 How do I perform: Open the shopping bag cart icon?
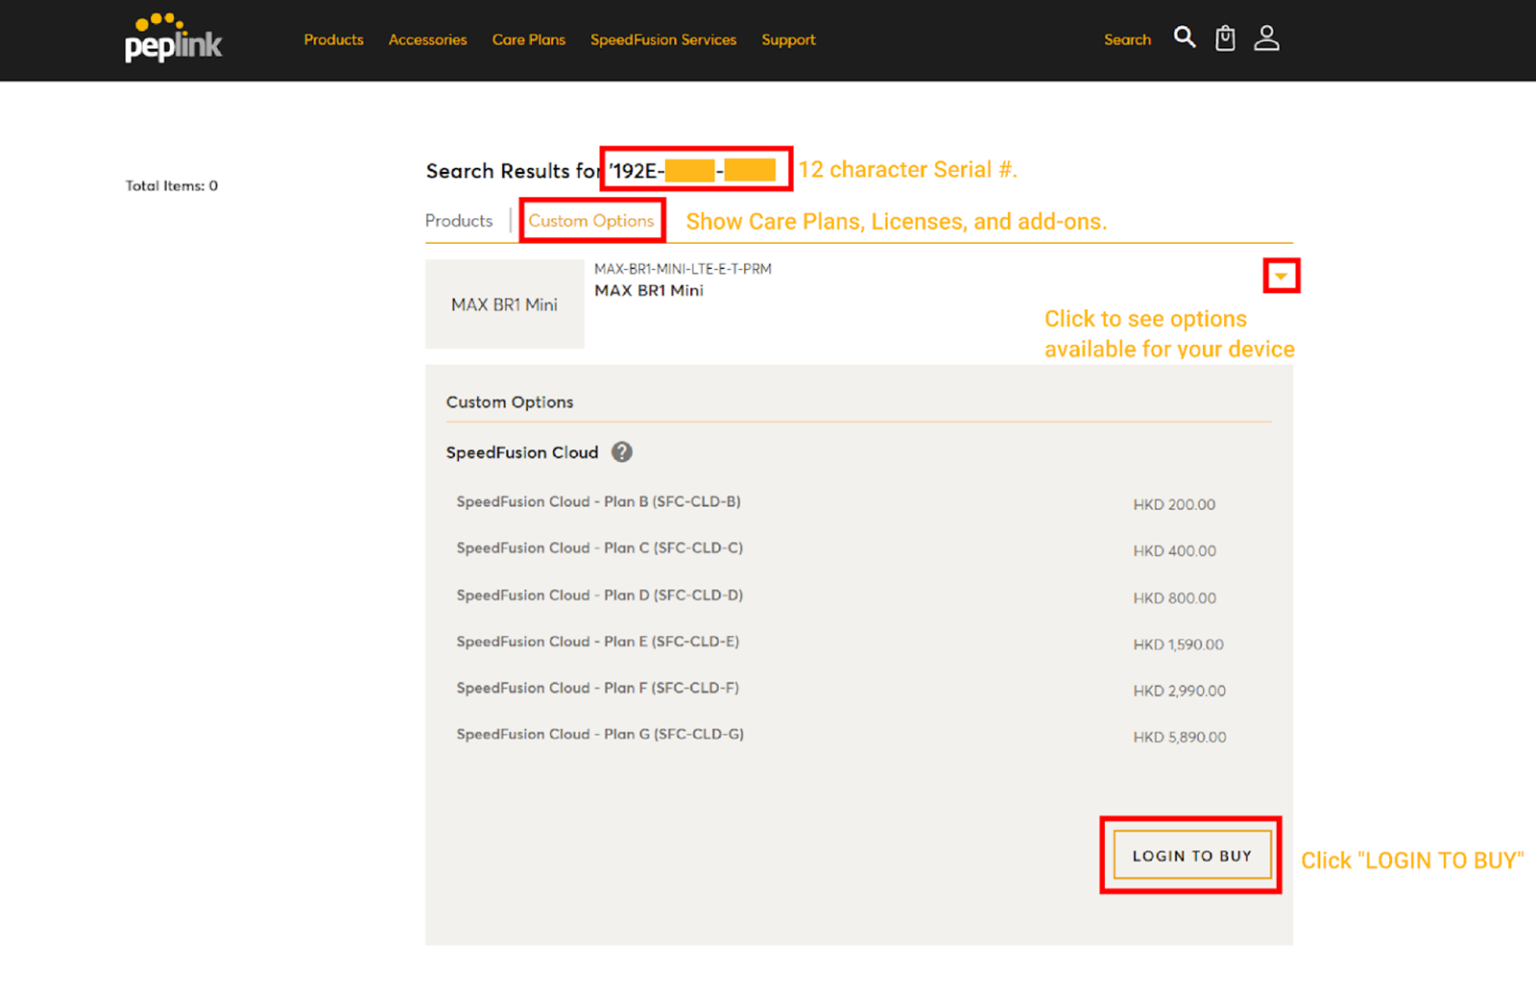(x=1225, y=38)
